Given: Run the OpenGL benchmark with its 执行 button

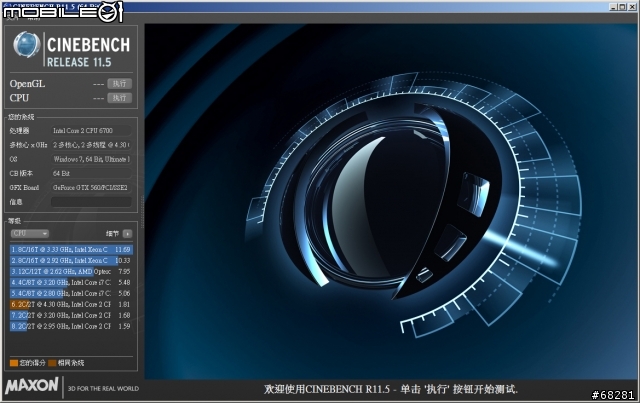Looking at the screenshot, I should click(x=120, y=84).
